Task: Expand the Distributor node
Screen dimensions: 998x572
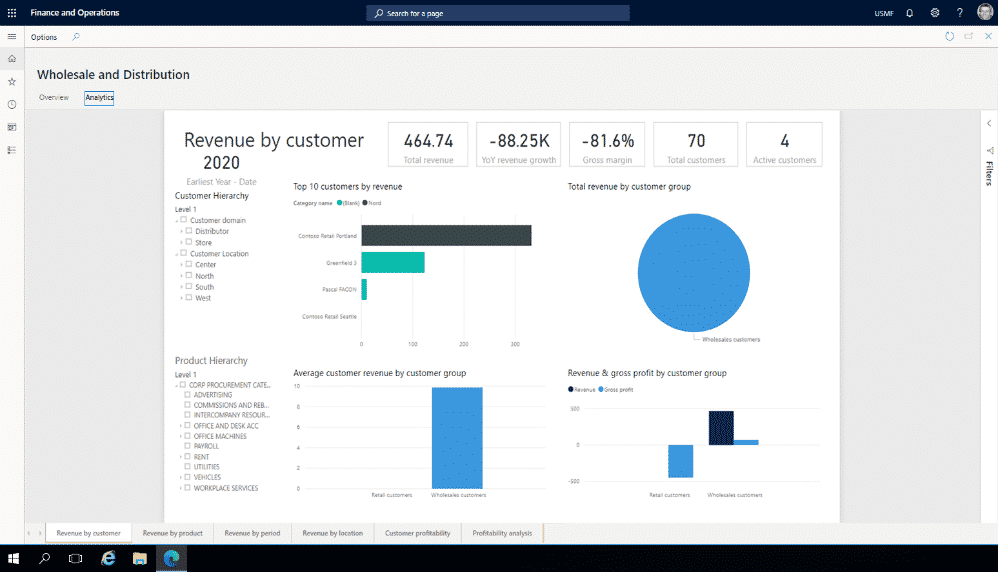Action: point(181,232)
